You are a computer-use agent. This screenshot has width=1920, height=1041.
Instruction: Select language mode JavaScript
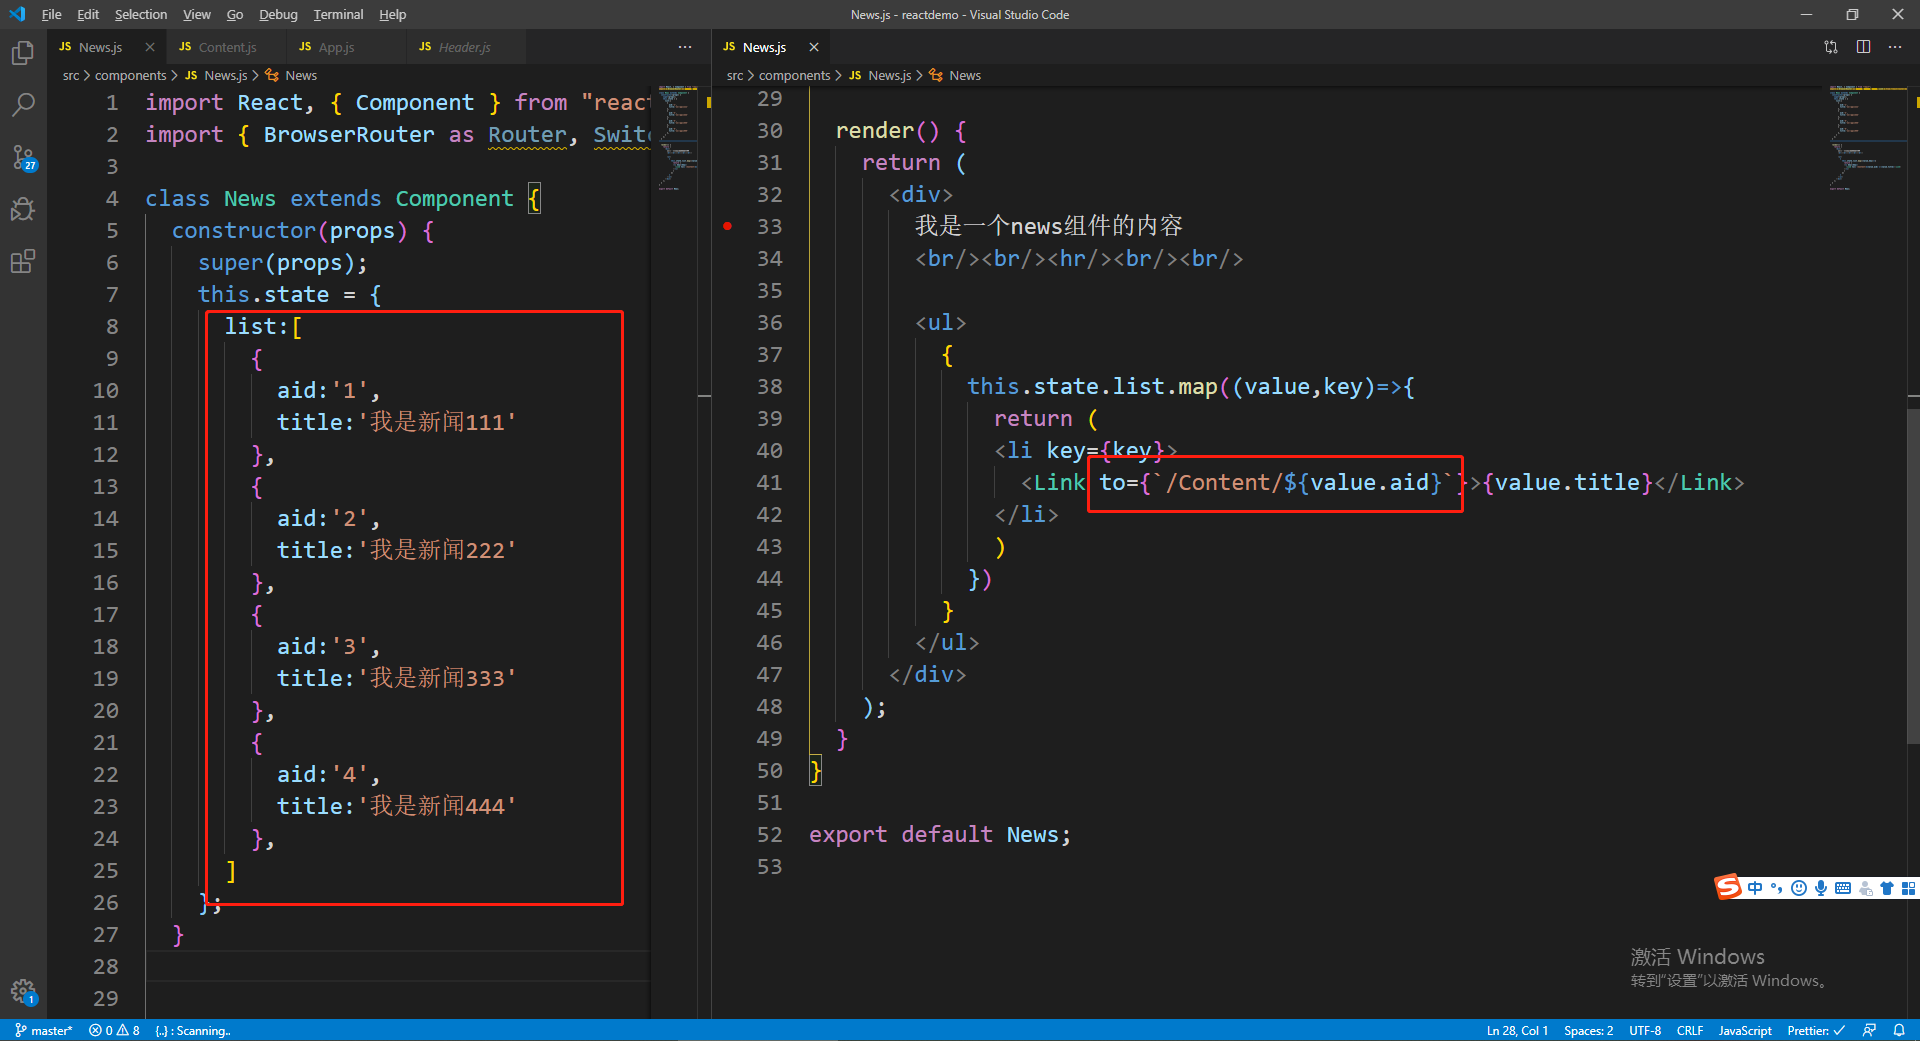[x=1745, y=1030]
